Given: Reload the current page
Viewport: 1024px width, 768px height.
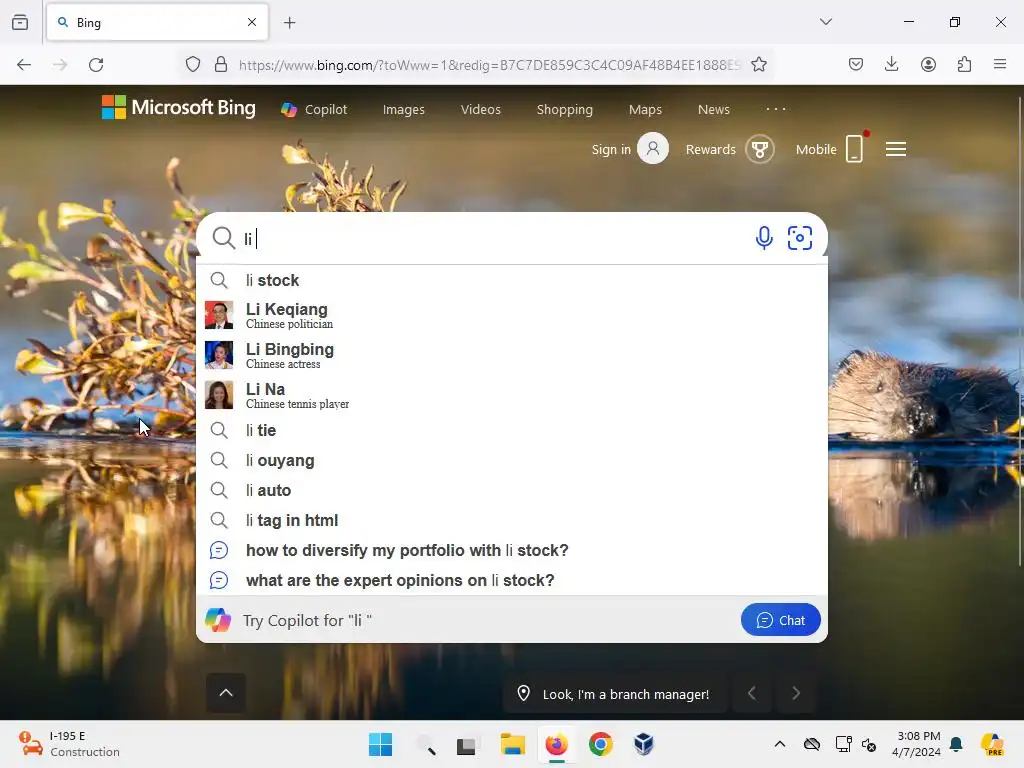Looking at the screenshot, I should coord(96,65).
